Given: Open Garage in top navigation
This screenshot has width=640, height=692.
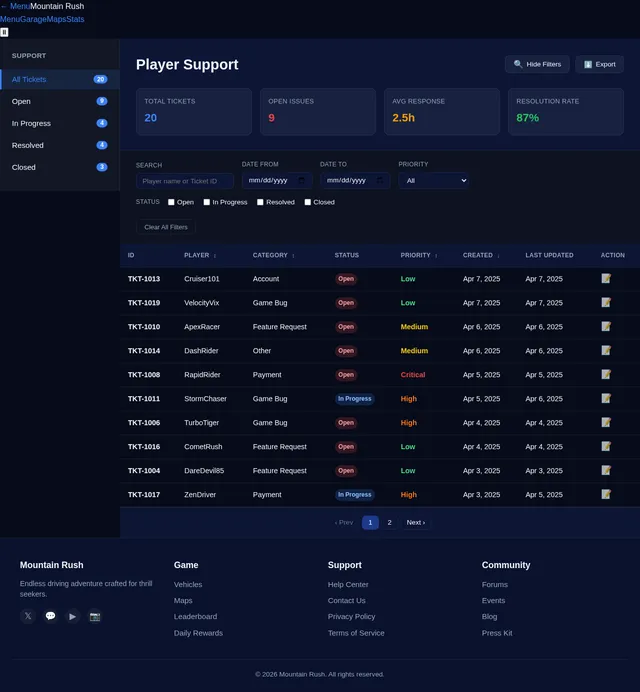Looking at the screenshot, I should tap(33, 19).
